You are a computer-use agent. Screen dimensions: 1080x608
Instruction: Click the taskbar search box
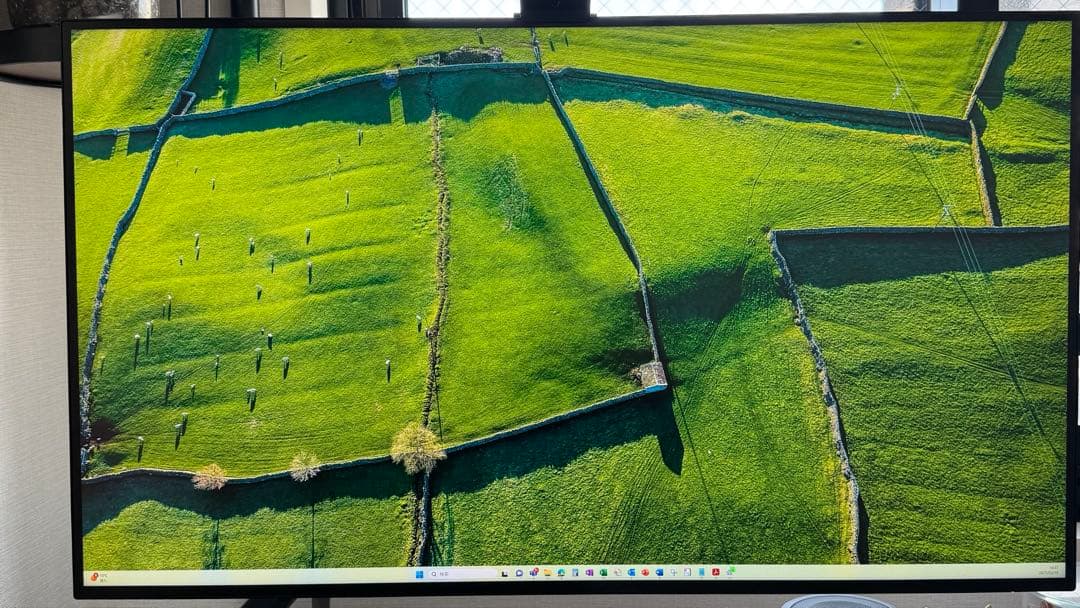click(460, 576)
